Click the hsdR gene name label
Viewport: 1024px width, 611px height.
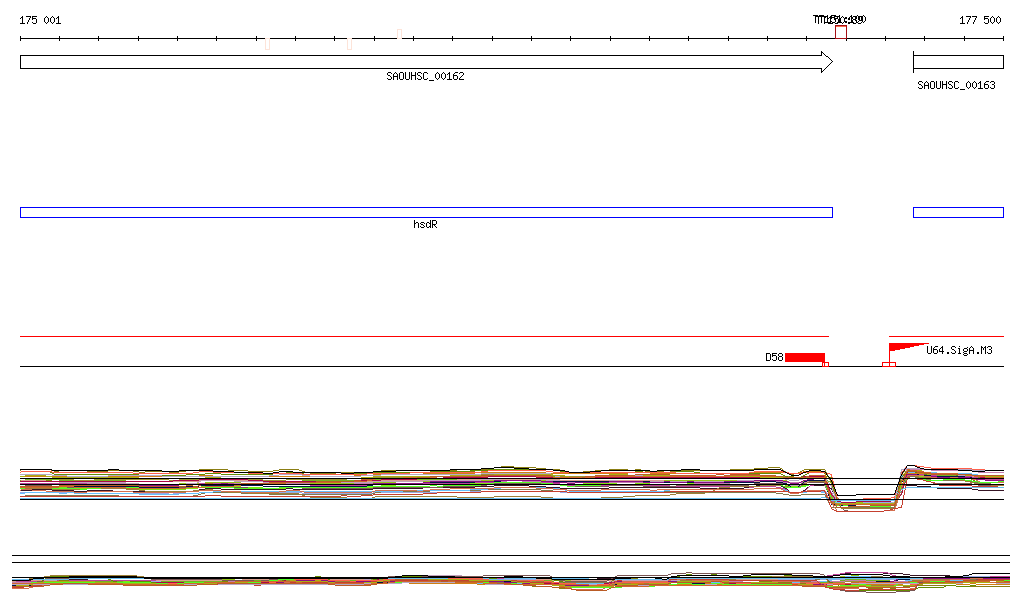[425, 225]
